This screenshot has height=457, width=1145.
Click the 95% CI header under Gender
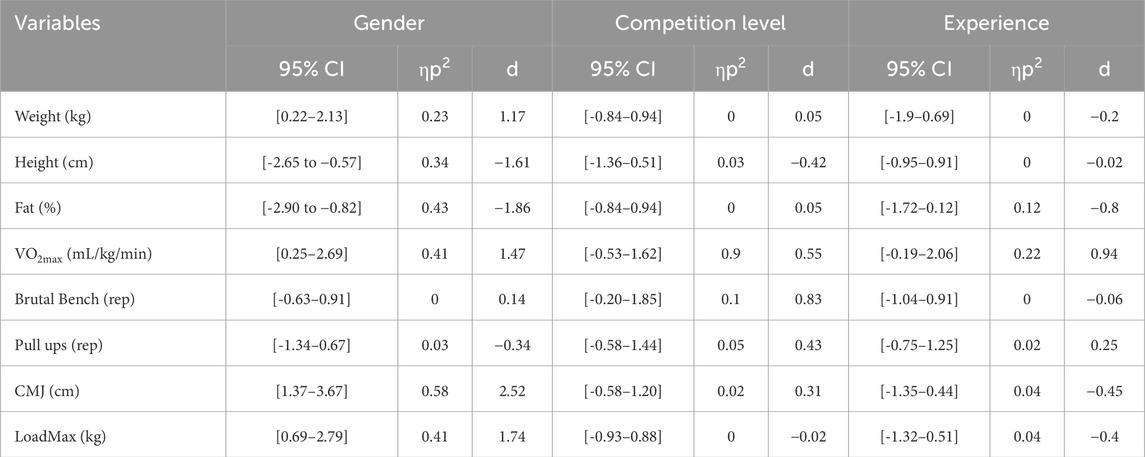(313, 69)
